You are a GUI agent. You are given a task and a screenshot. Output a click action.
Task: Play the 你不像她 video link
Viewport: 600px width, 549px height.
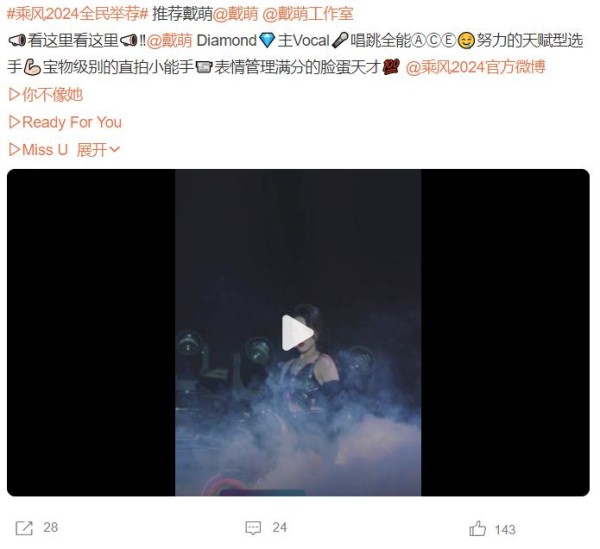[x=46, y=94]
